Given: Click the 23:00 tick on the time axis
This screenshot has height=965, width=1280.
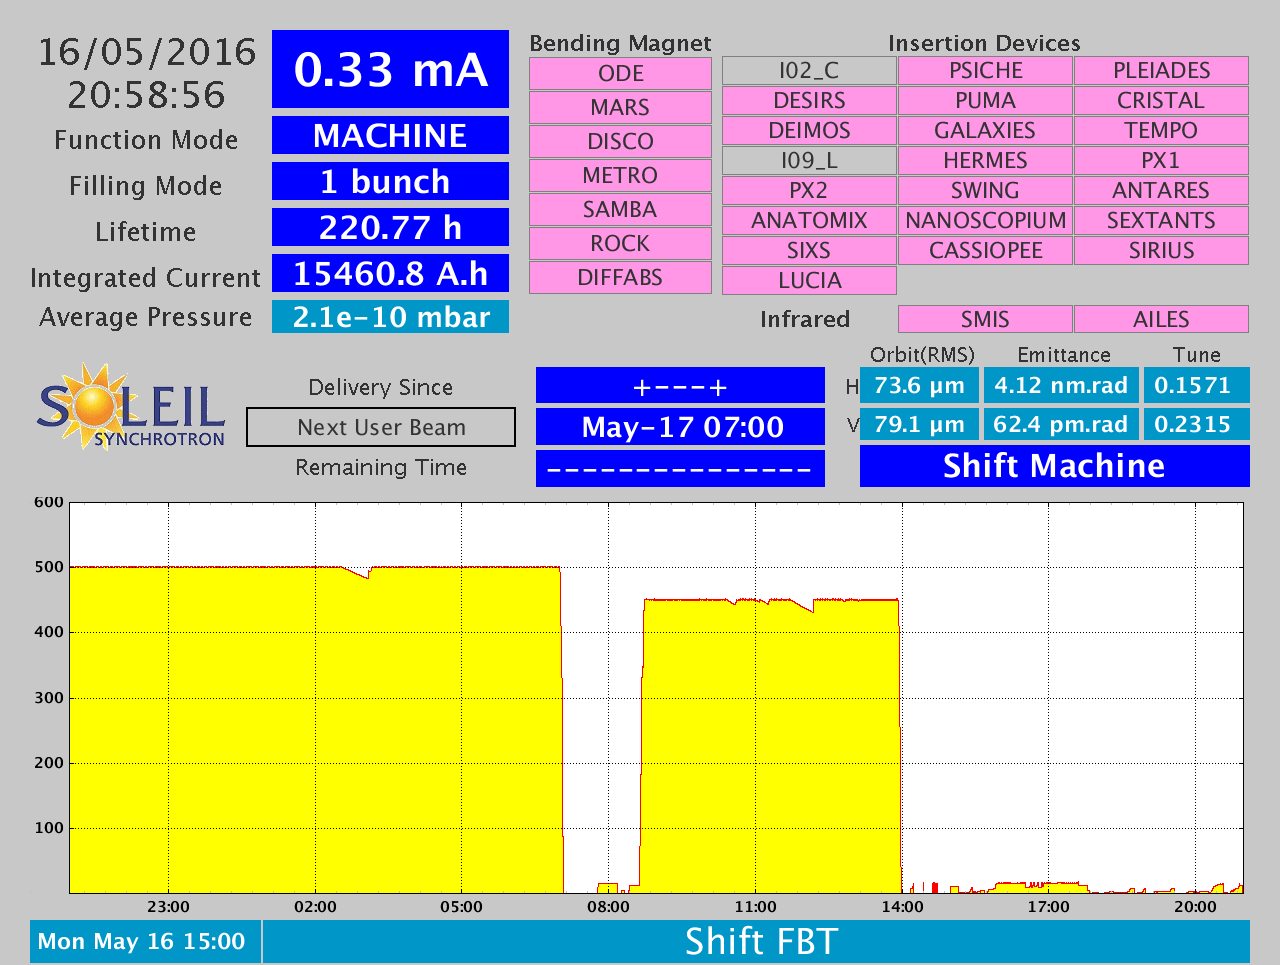Looking at the screenshot, I should [168, 907].
